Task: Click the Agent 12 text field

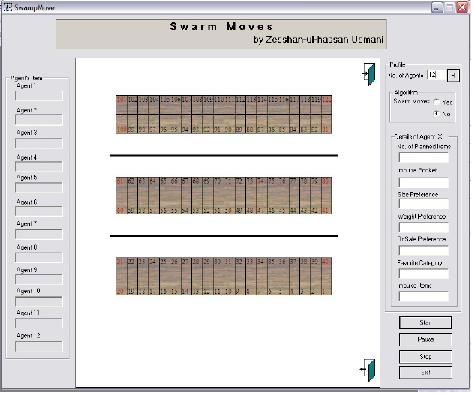Action: 39,346
